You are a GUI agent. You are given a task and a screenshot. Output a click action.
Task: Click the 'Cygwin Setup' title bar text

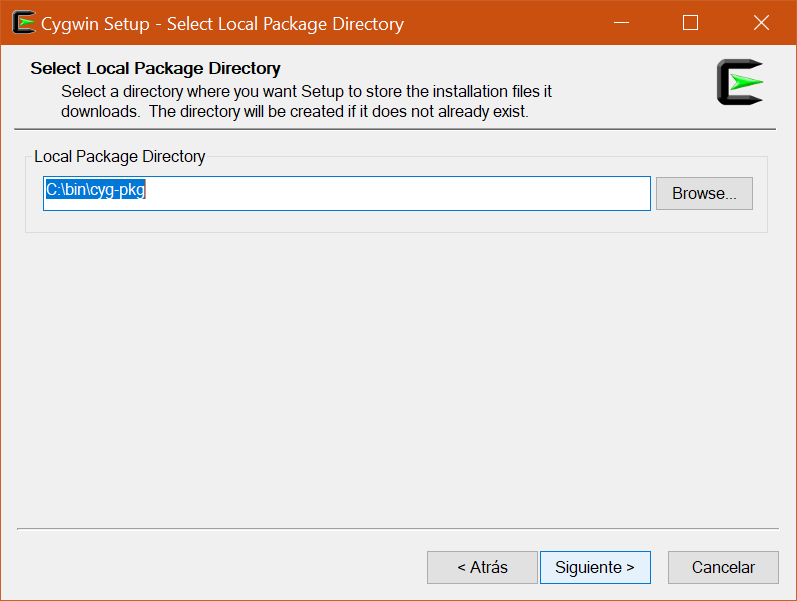(x=222, y=24)
